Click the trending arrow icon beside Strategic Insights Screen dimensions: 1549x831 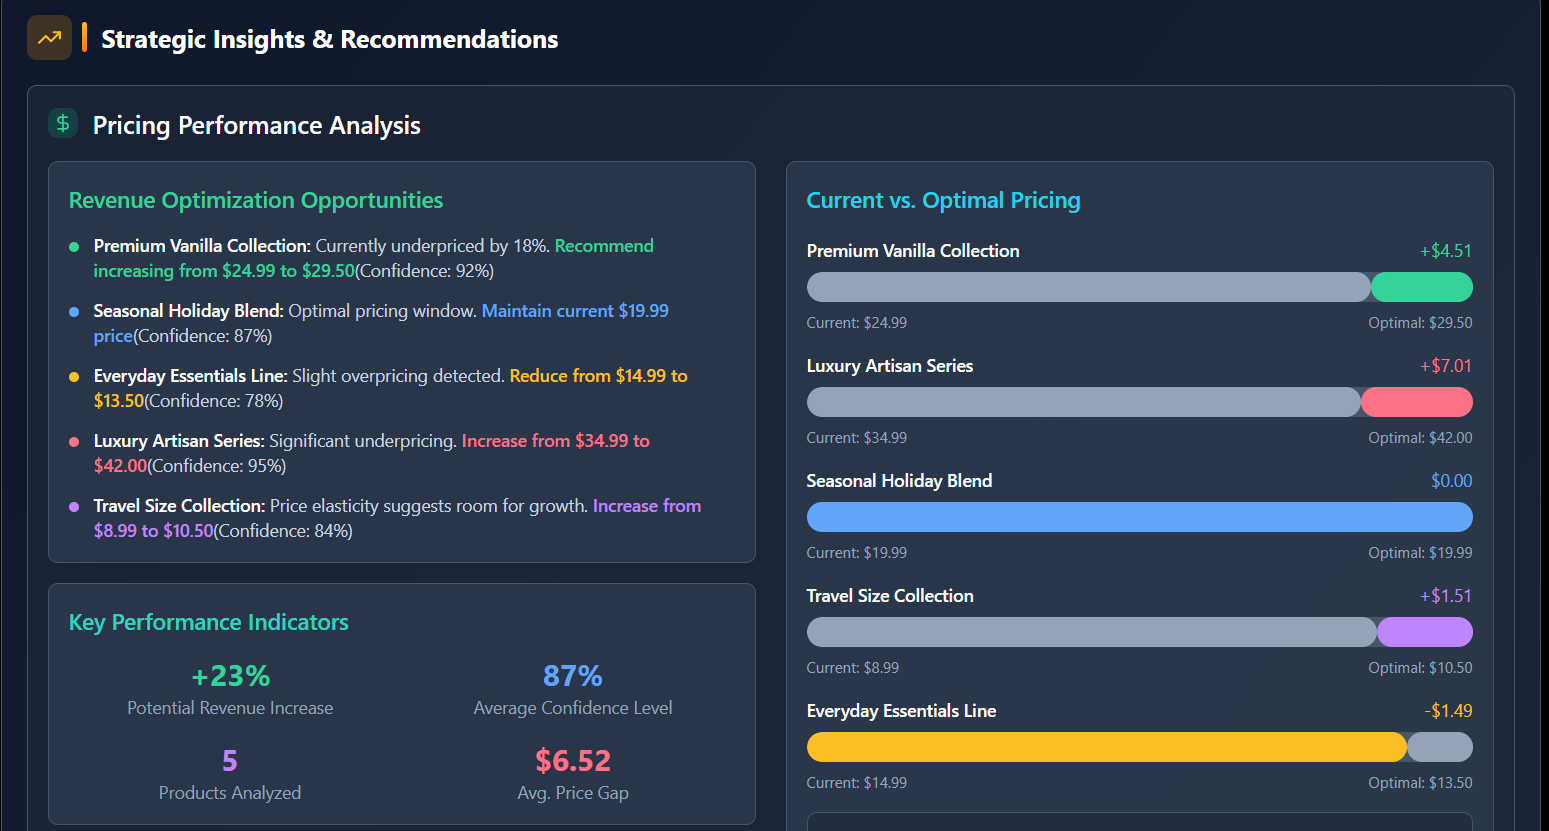49,38
